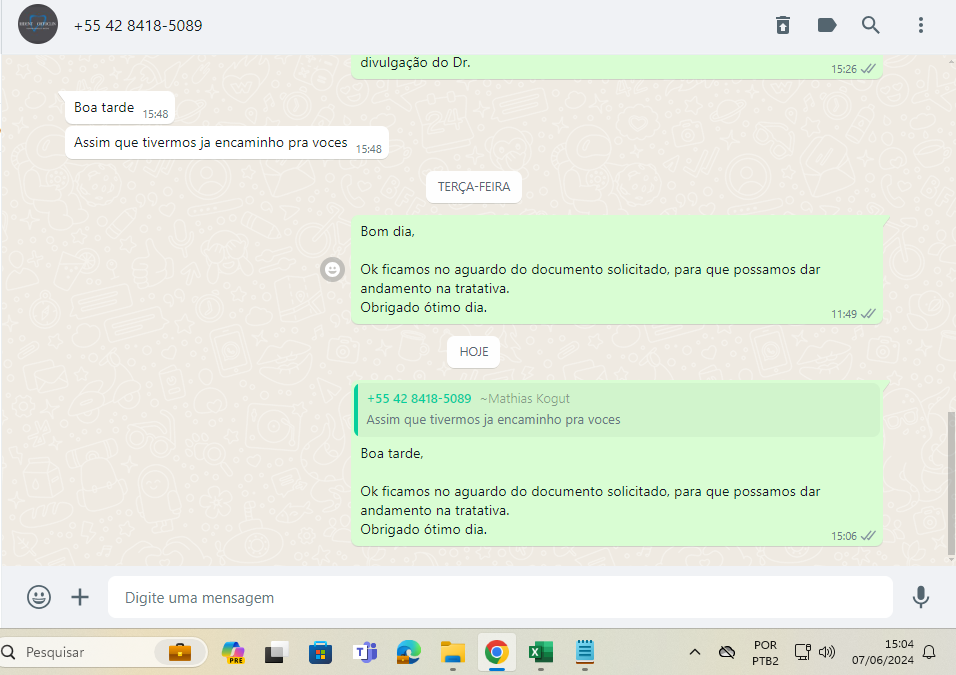Screen dimensions: 956x675
Task: Click the "Digite uma mensagem" input field
Action: (500, 597)
